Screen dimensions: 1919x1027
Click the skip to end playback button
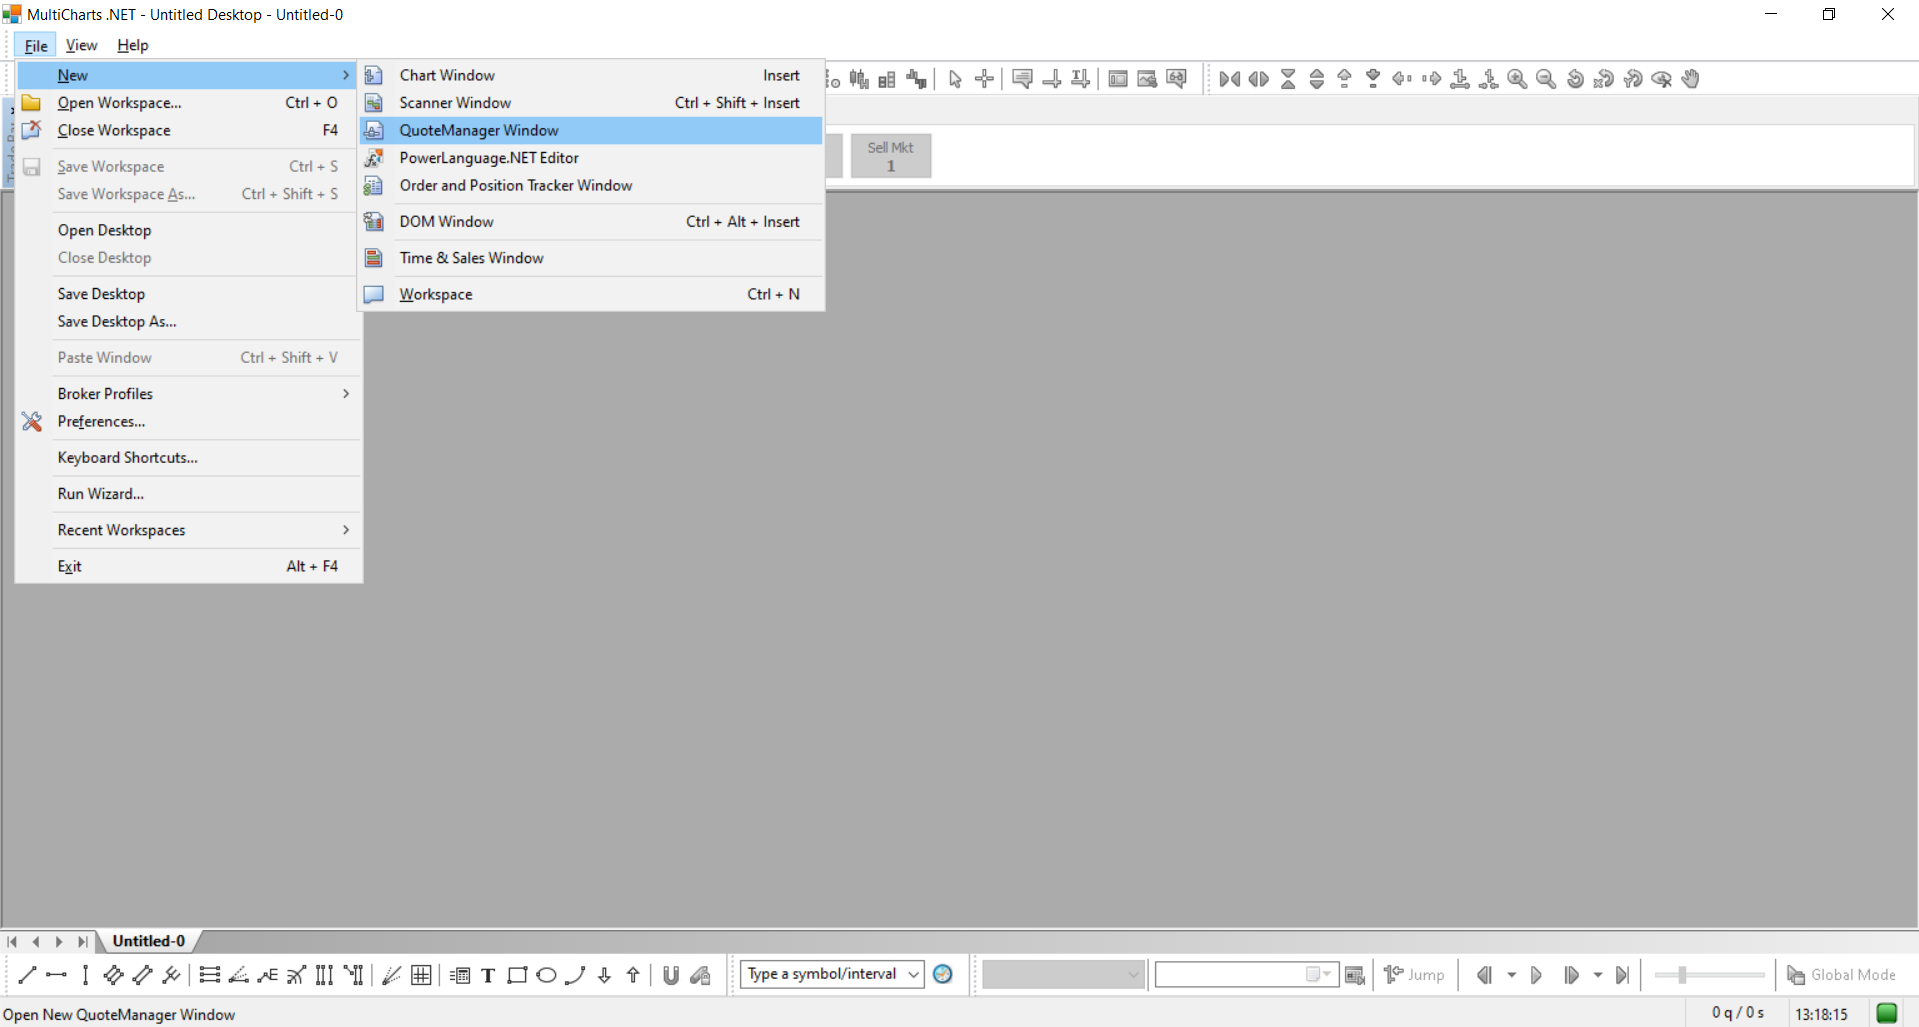1623,975
